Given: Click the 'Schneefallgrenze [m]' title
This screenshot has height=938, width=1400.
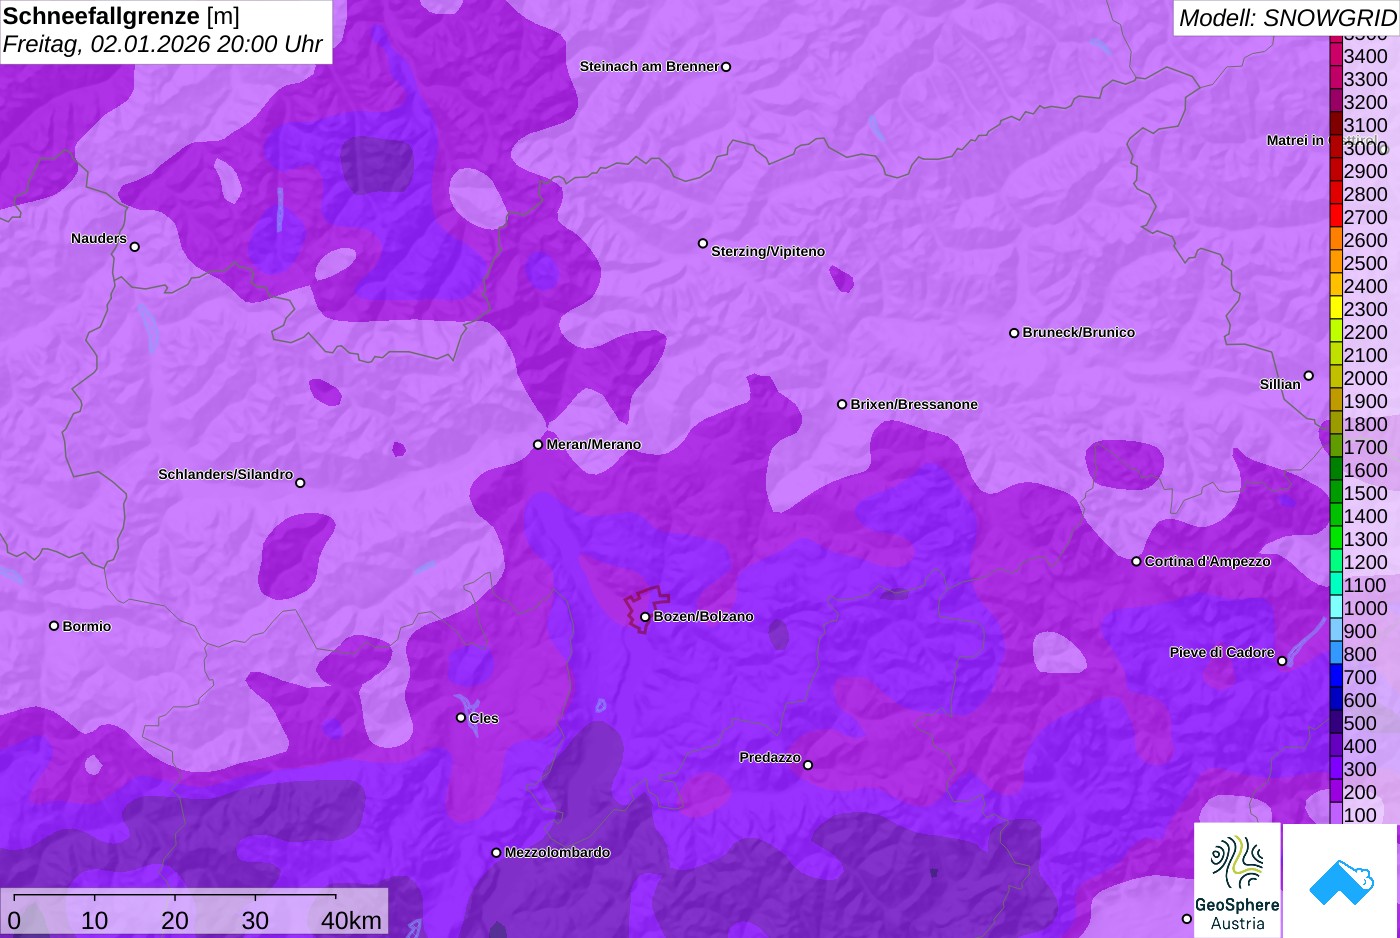Looking at the screenshot, I should point(121,16).
